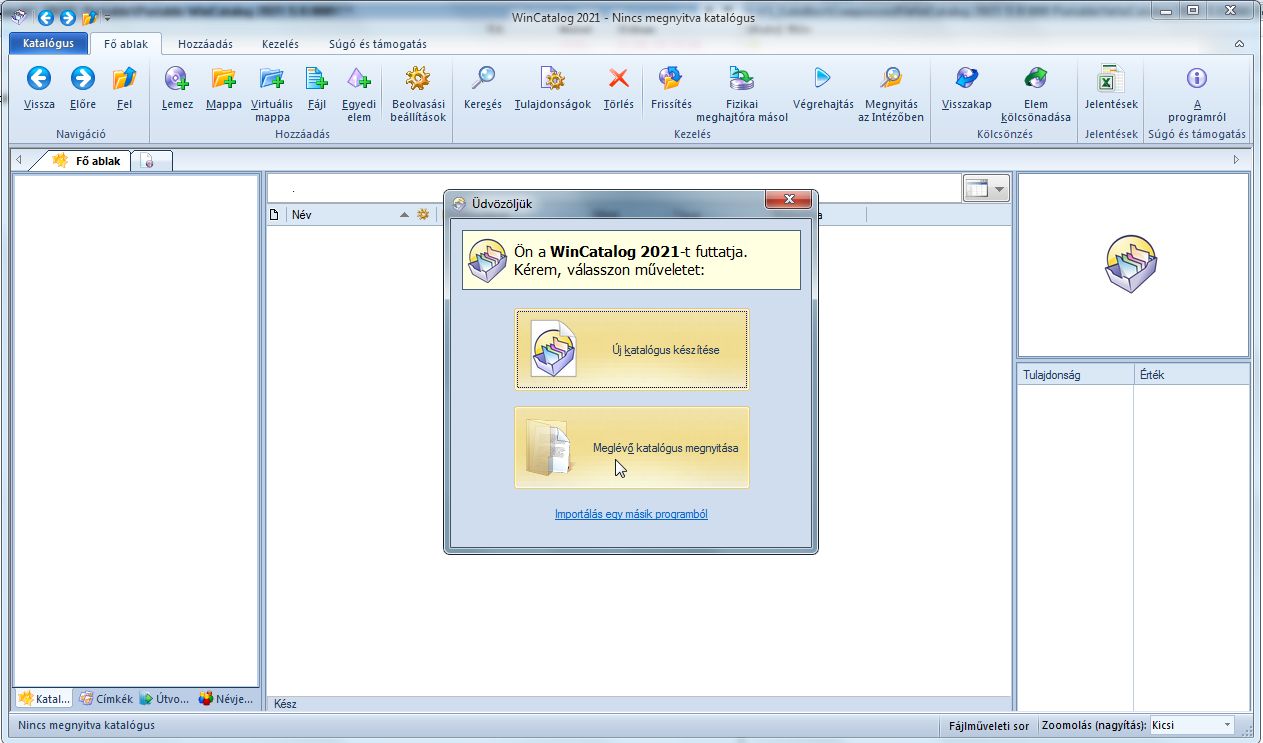Click Importálás egy másik programból link
The image size is (1263, 743).
coord(631,514)
